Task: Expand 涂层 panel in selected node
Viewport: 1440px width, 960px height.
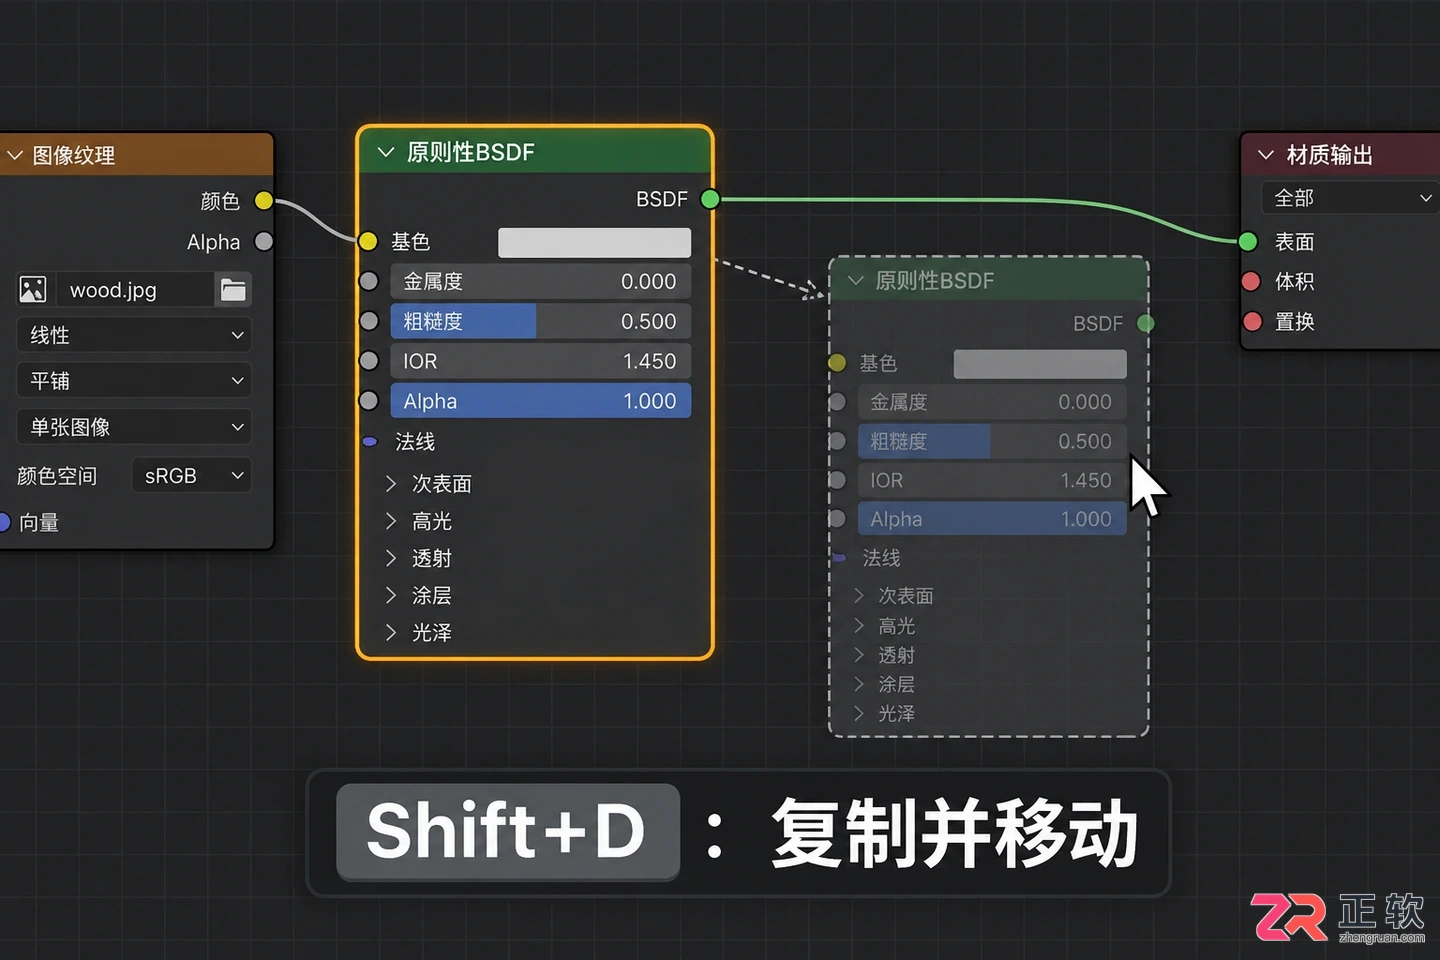Action: coord(391,595)
